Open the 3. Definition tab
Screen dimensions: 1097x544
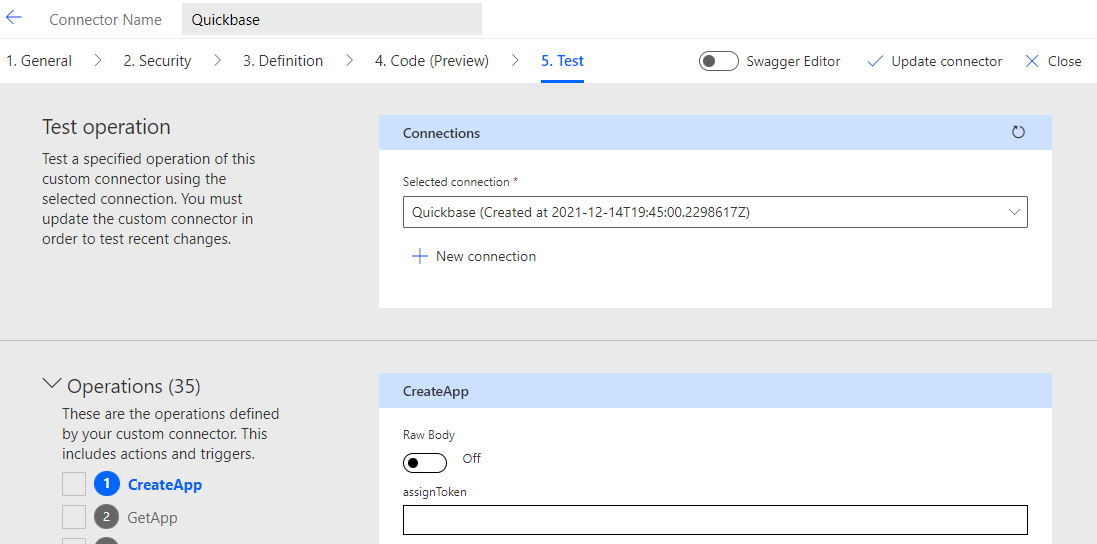click(283, 61)
